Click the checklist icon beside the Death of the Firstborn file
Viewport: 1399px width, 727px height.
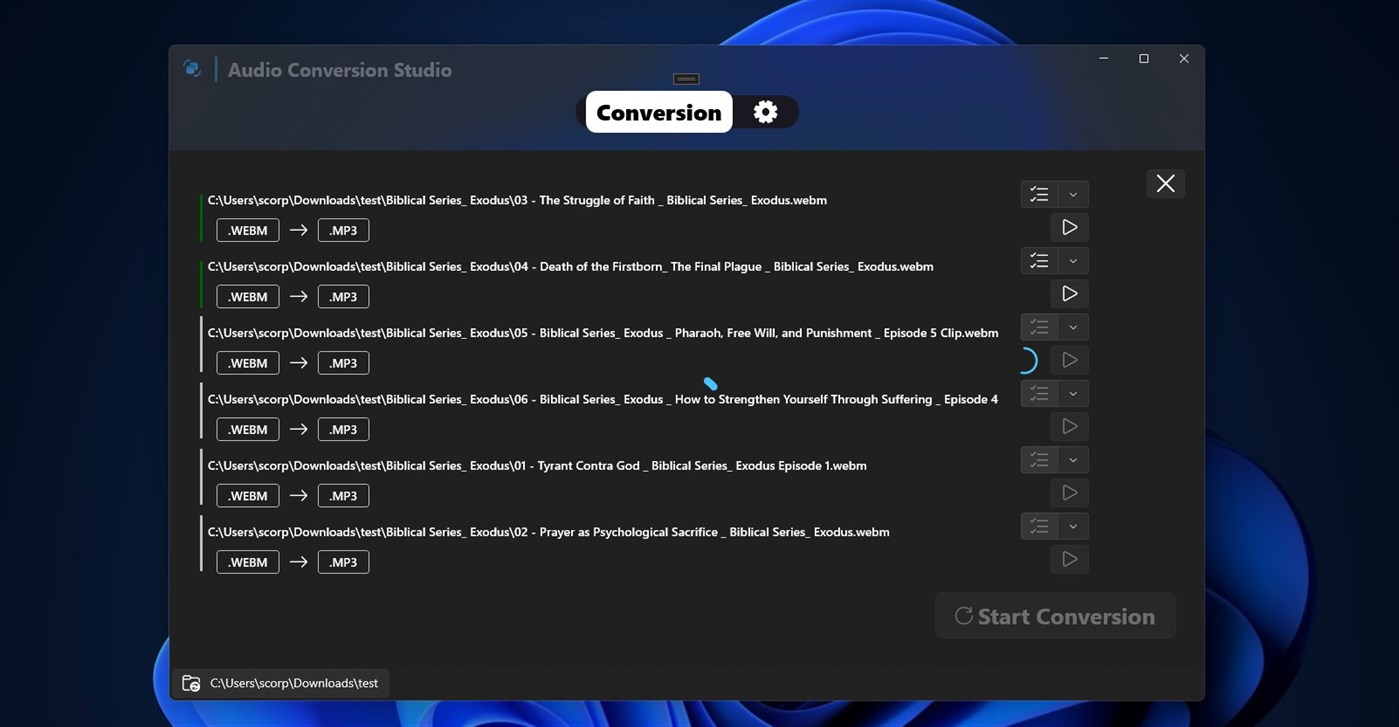click(x=1038, y=260)
